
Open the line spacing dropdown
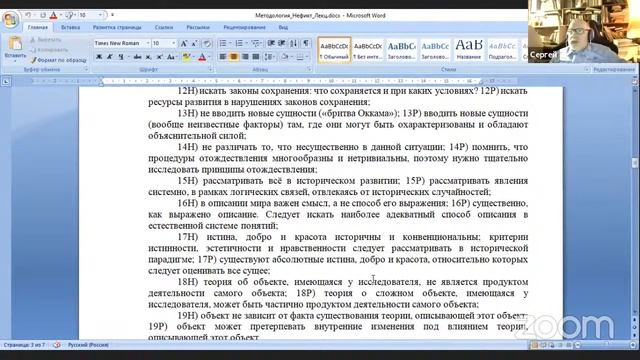269,57
